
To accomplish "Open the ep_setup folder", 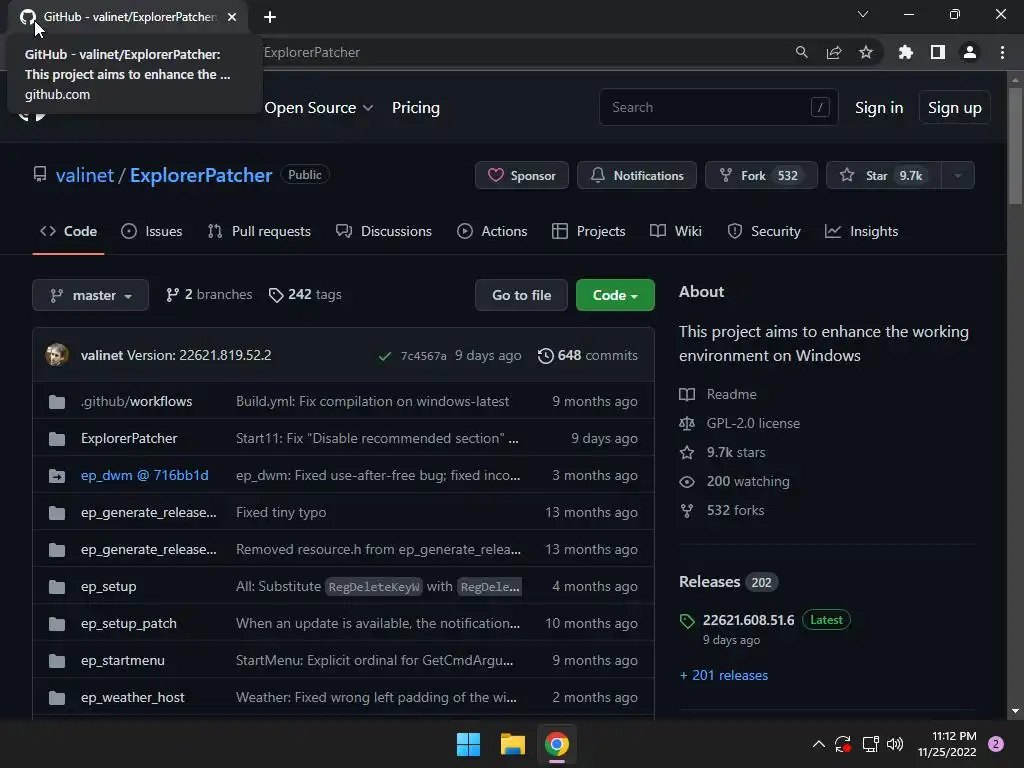I will (x=108, y=586).
